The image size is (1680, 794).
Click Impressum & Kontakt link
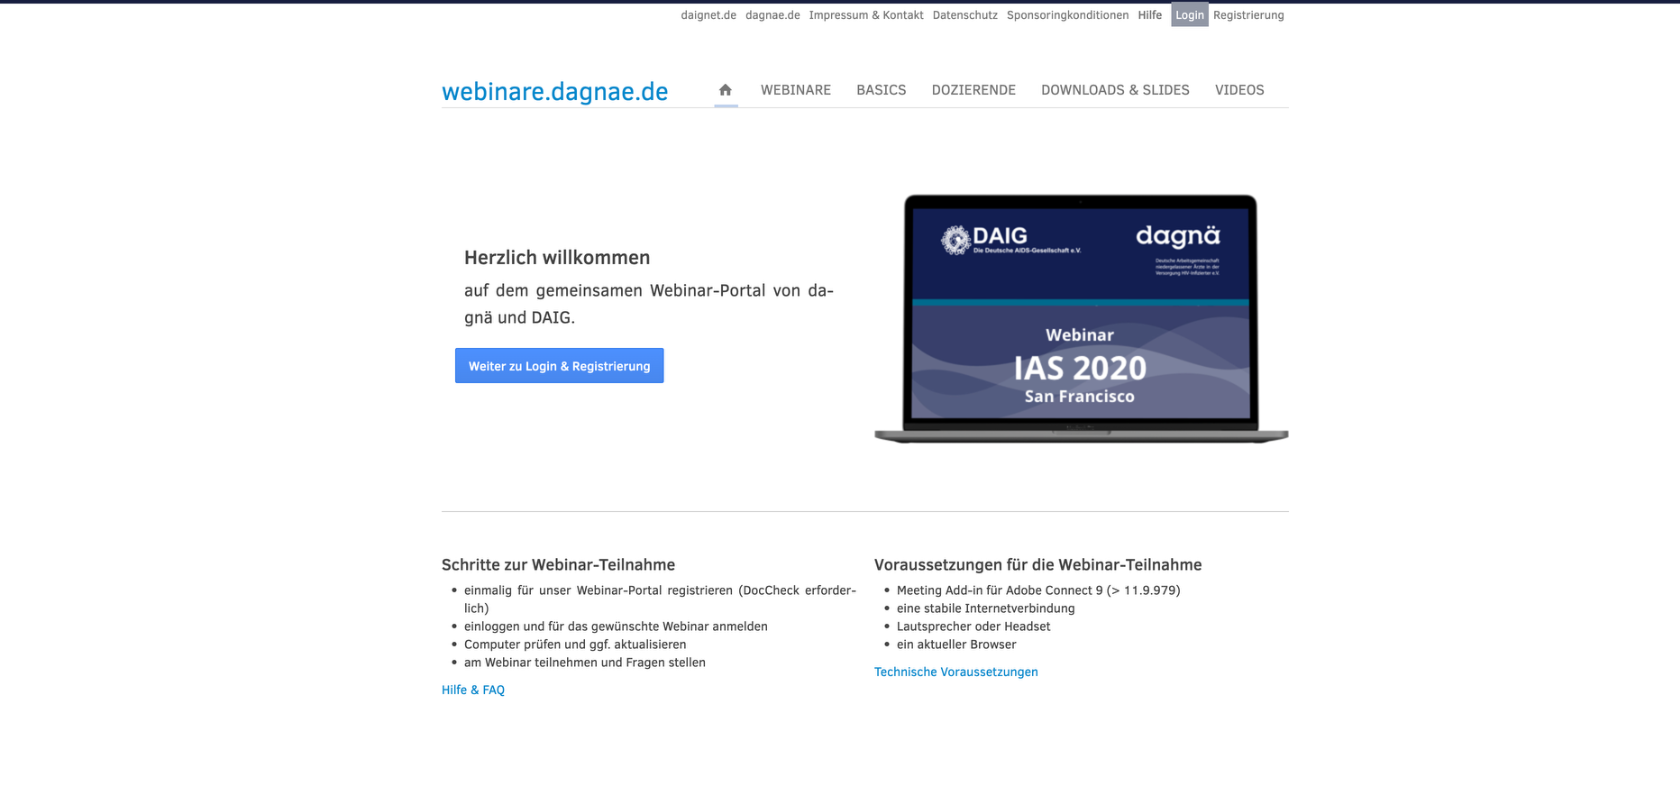tap(866, 15)
